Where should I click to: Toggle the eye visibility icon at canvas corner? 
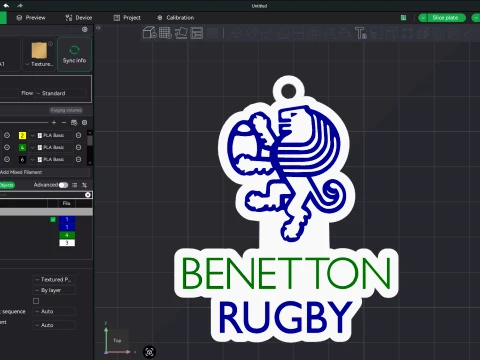tap(98, 28)
